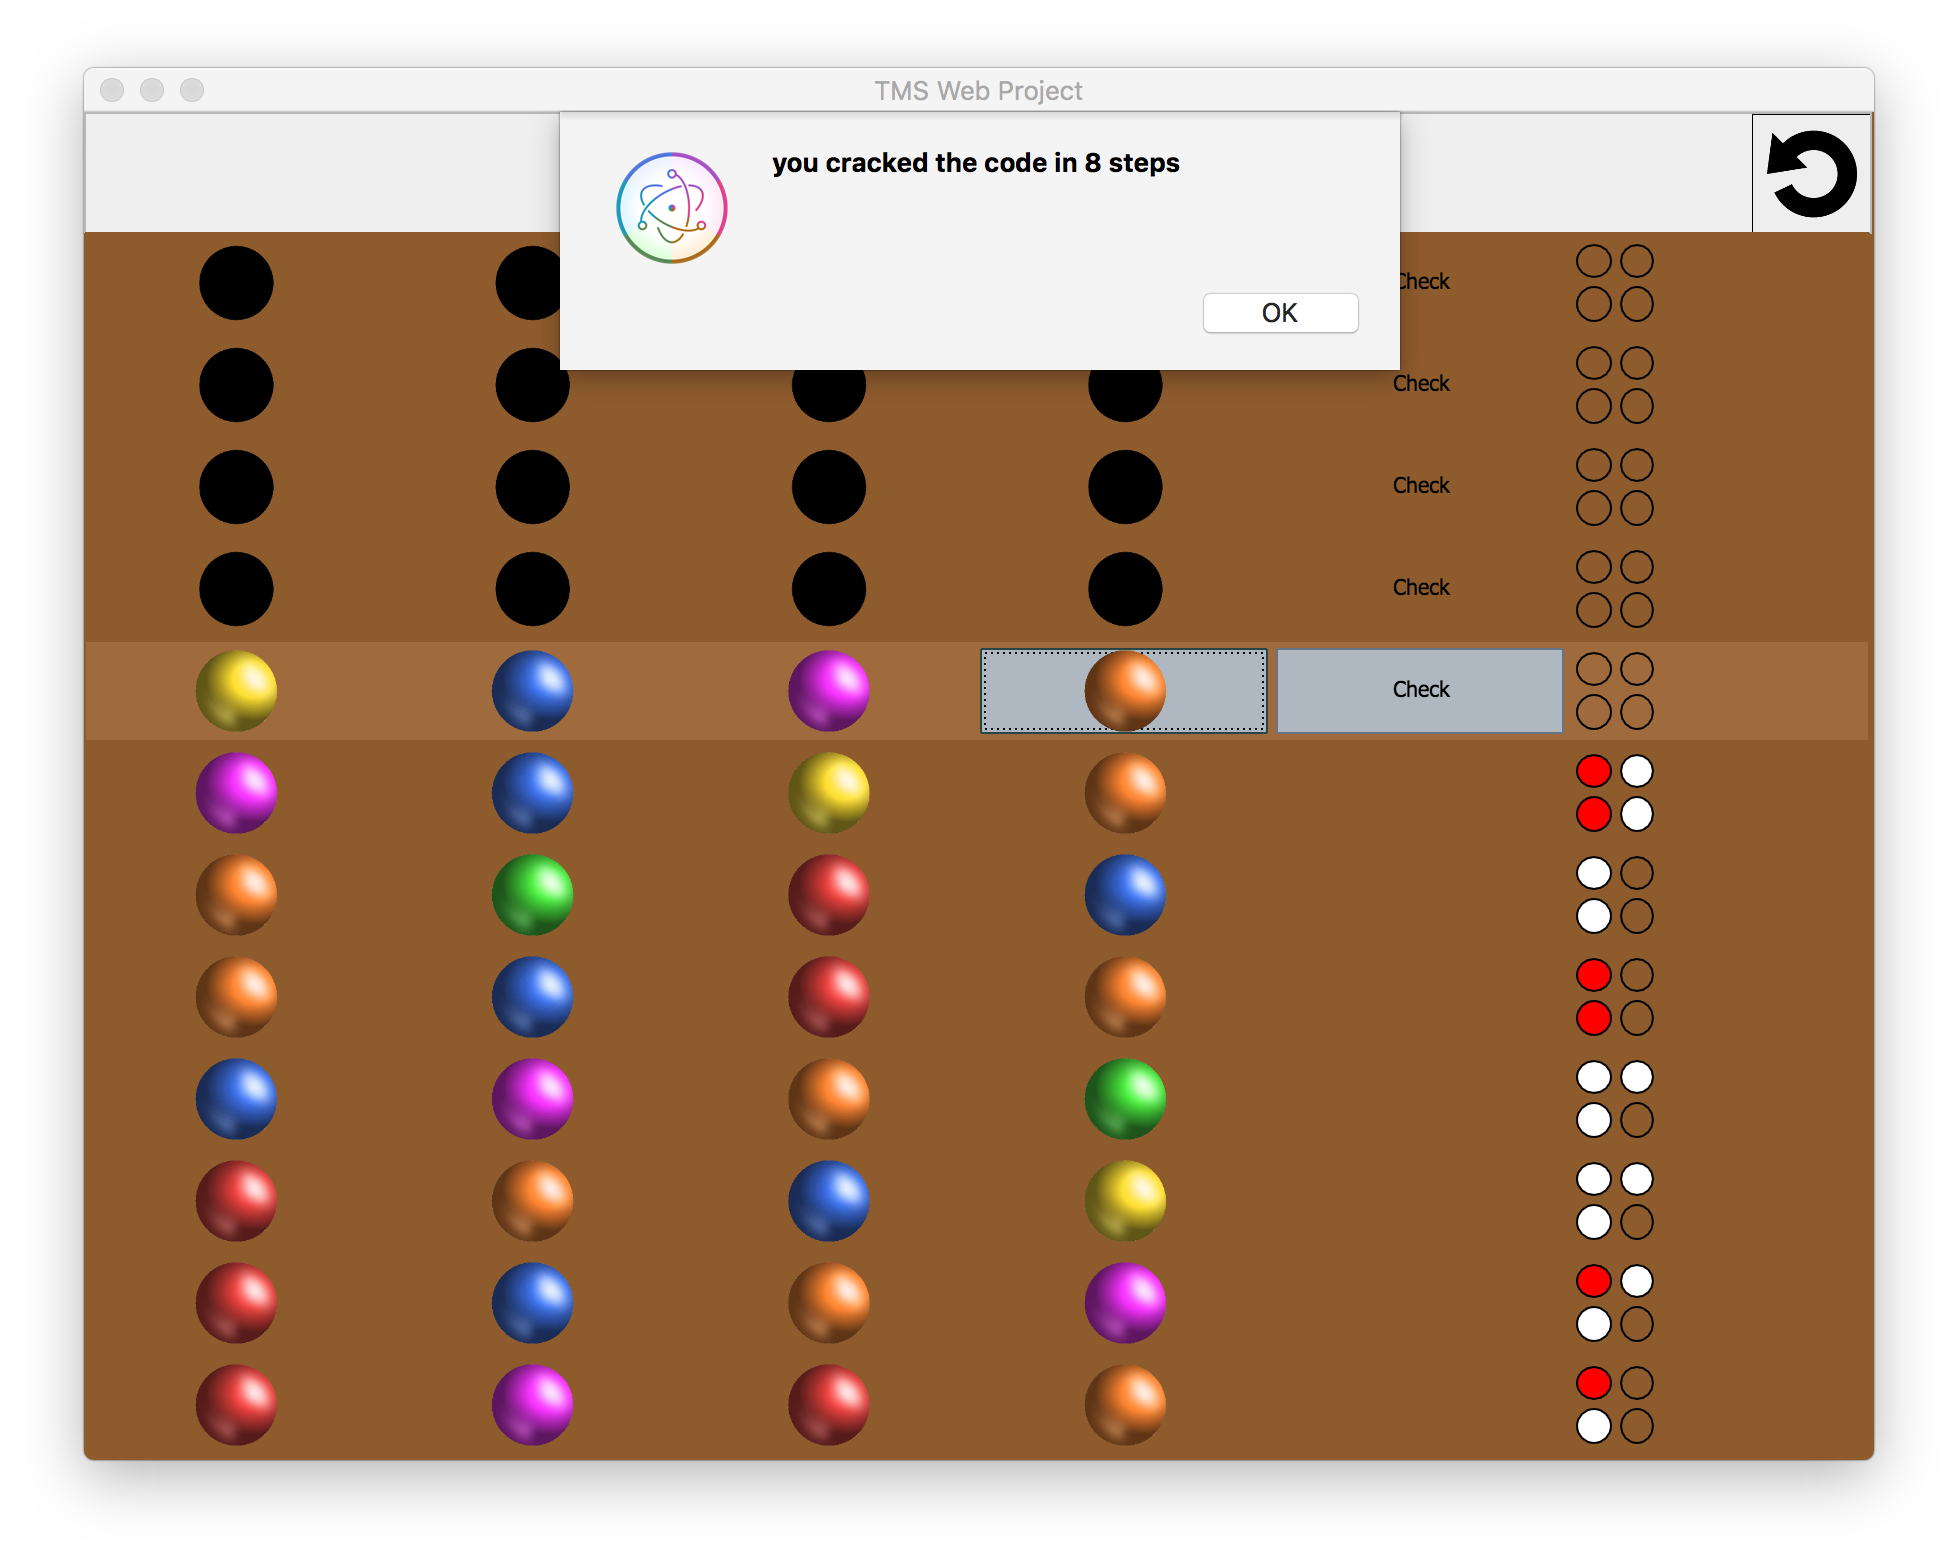Select the orange ball in the highlighted active row

click(1125, 690)
